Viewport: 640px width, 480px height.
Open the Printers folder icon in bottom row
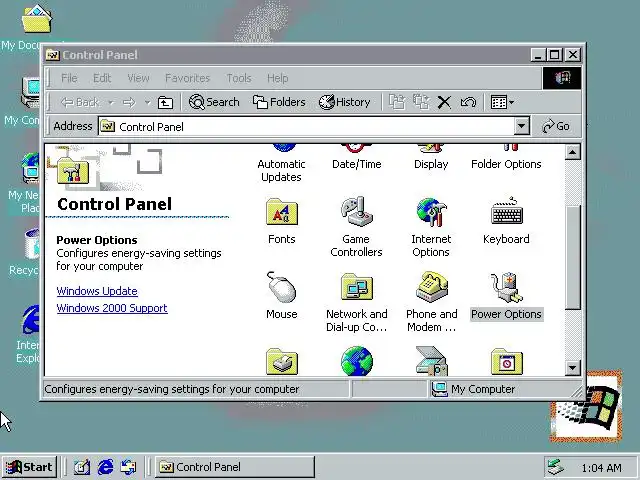[282, 362]
